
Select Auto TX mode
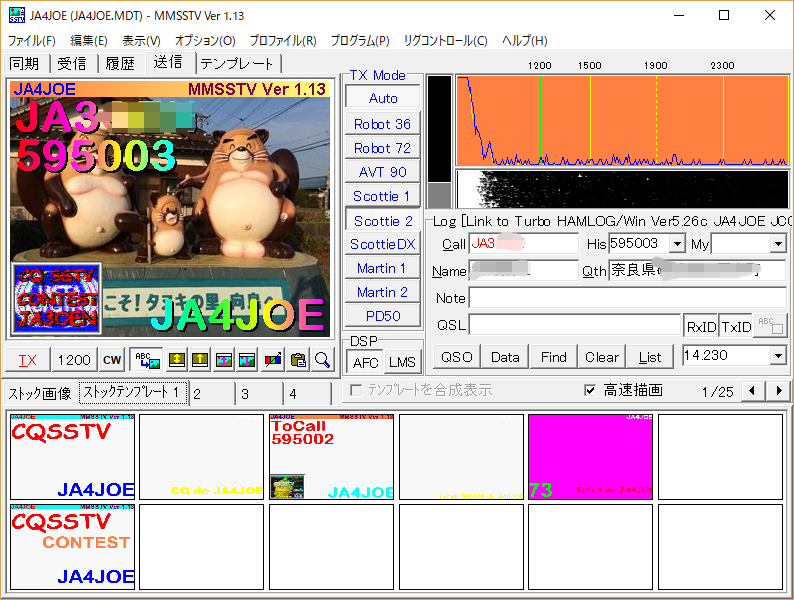pos(383,98)
